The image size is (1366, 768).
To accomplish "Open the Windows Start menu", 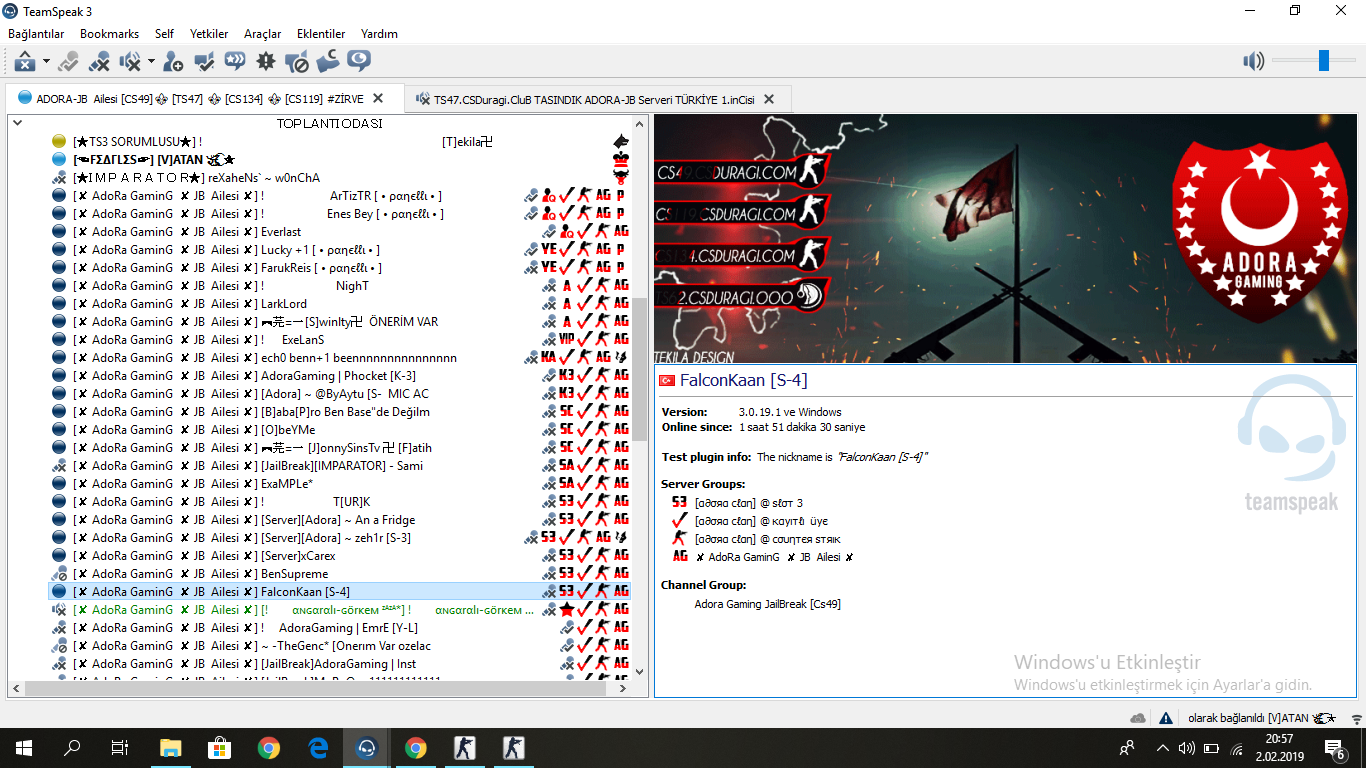I will (24, 748).
